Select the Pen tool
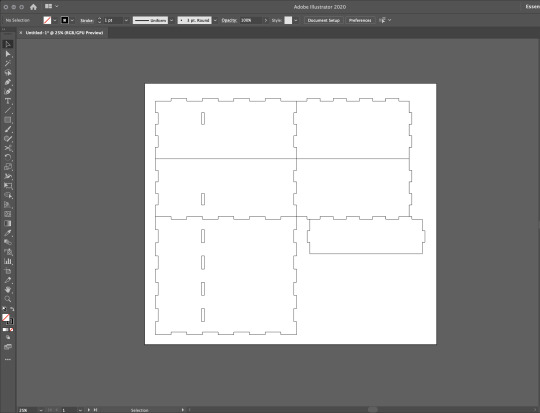Screen dimensions: 540x413 (x=8, y=82)
